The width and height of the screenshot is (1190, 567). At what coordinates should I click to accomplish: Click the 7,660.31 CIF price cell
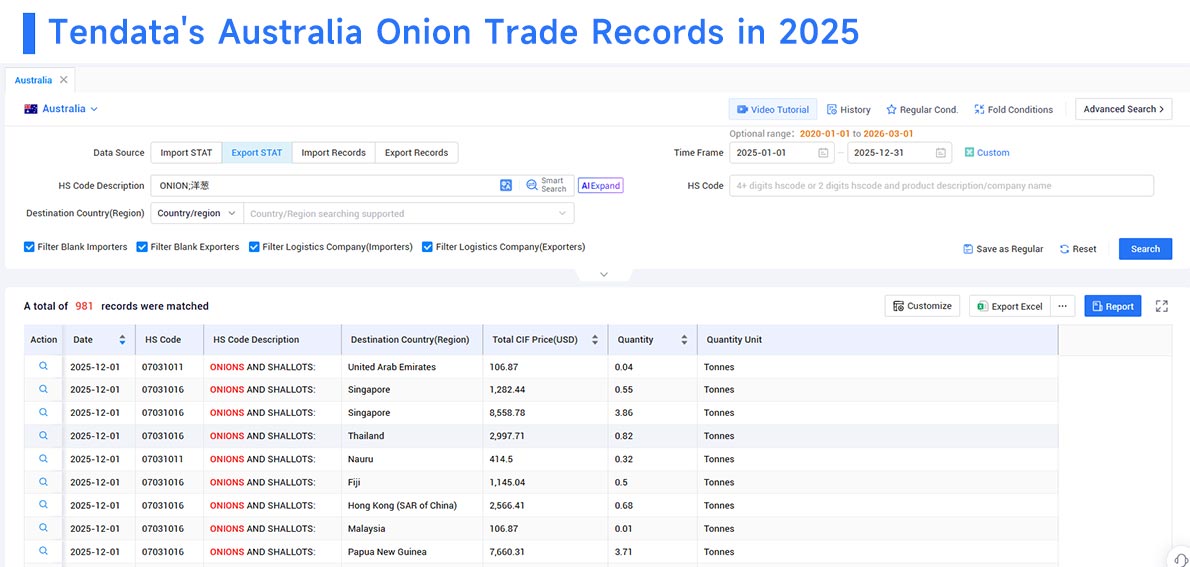pos(546,552)
